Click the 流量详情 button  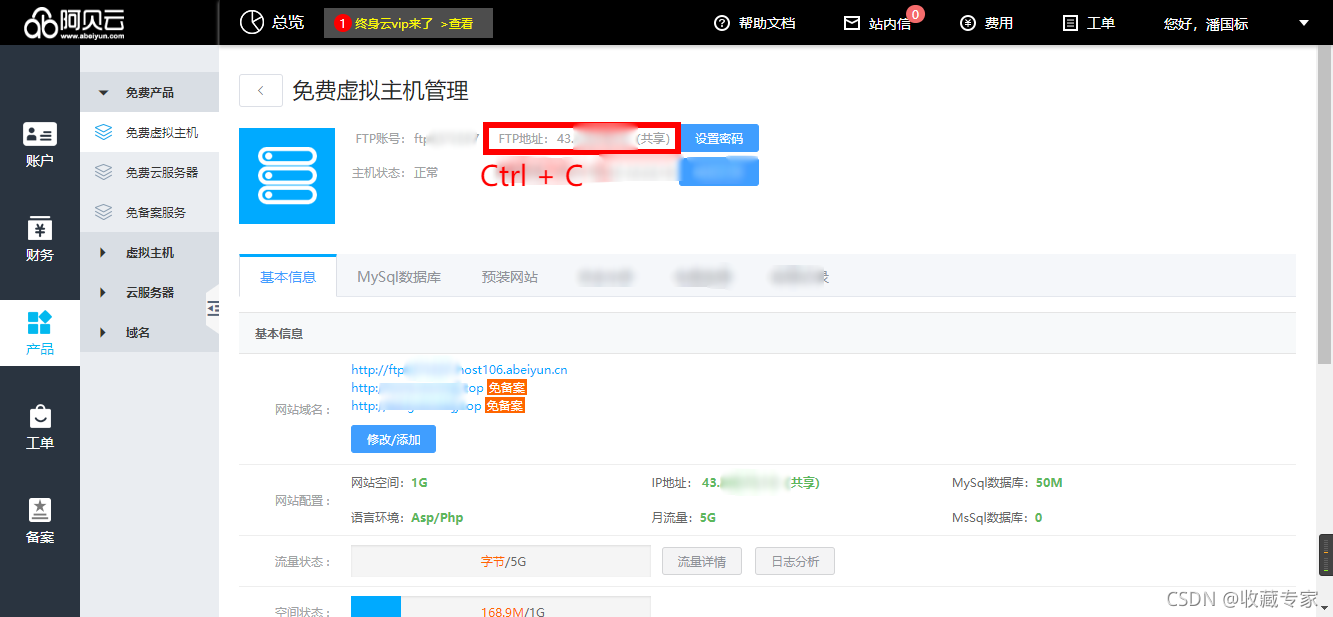(x=701, y=561)
